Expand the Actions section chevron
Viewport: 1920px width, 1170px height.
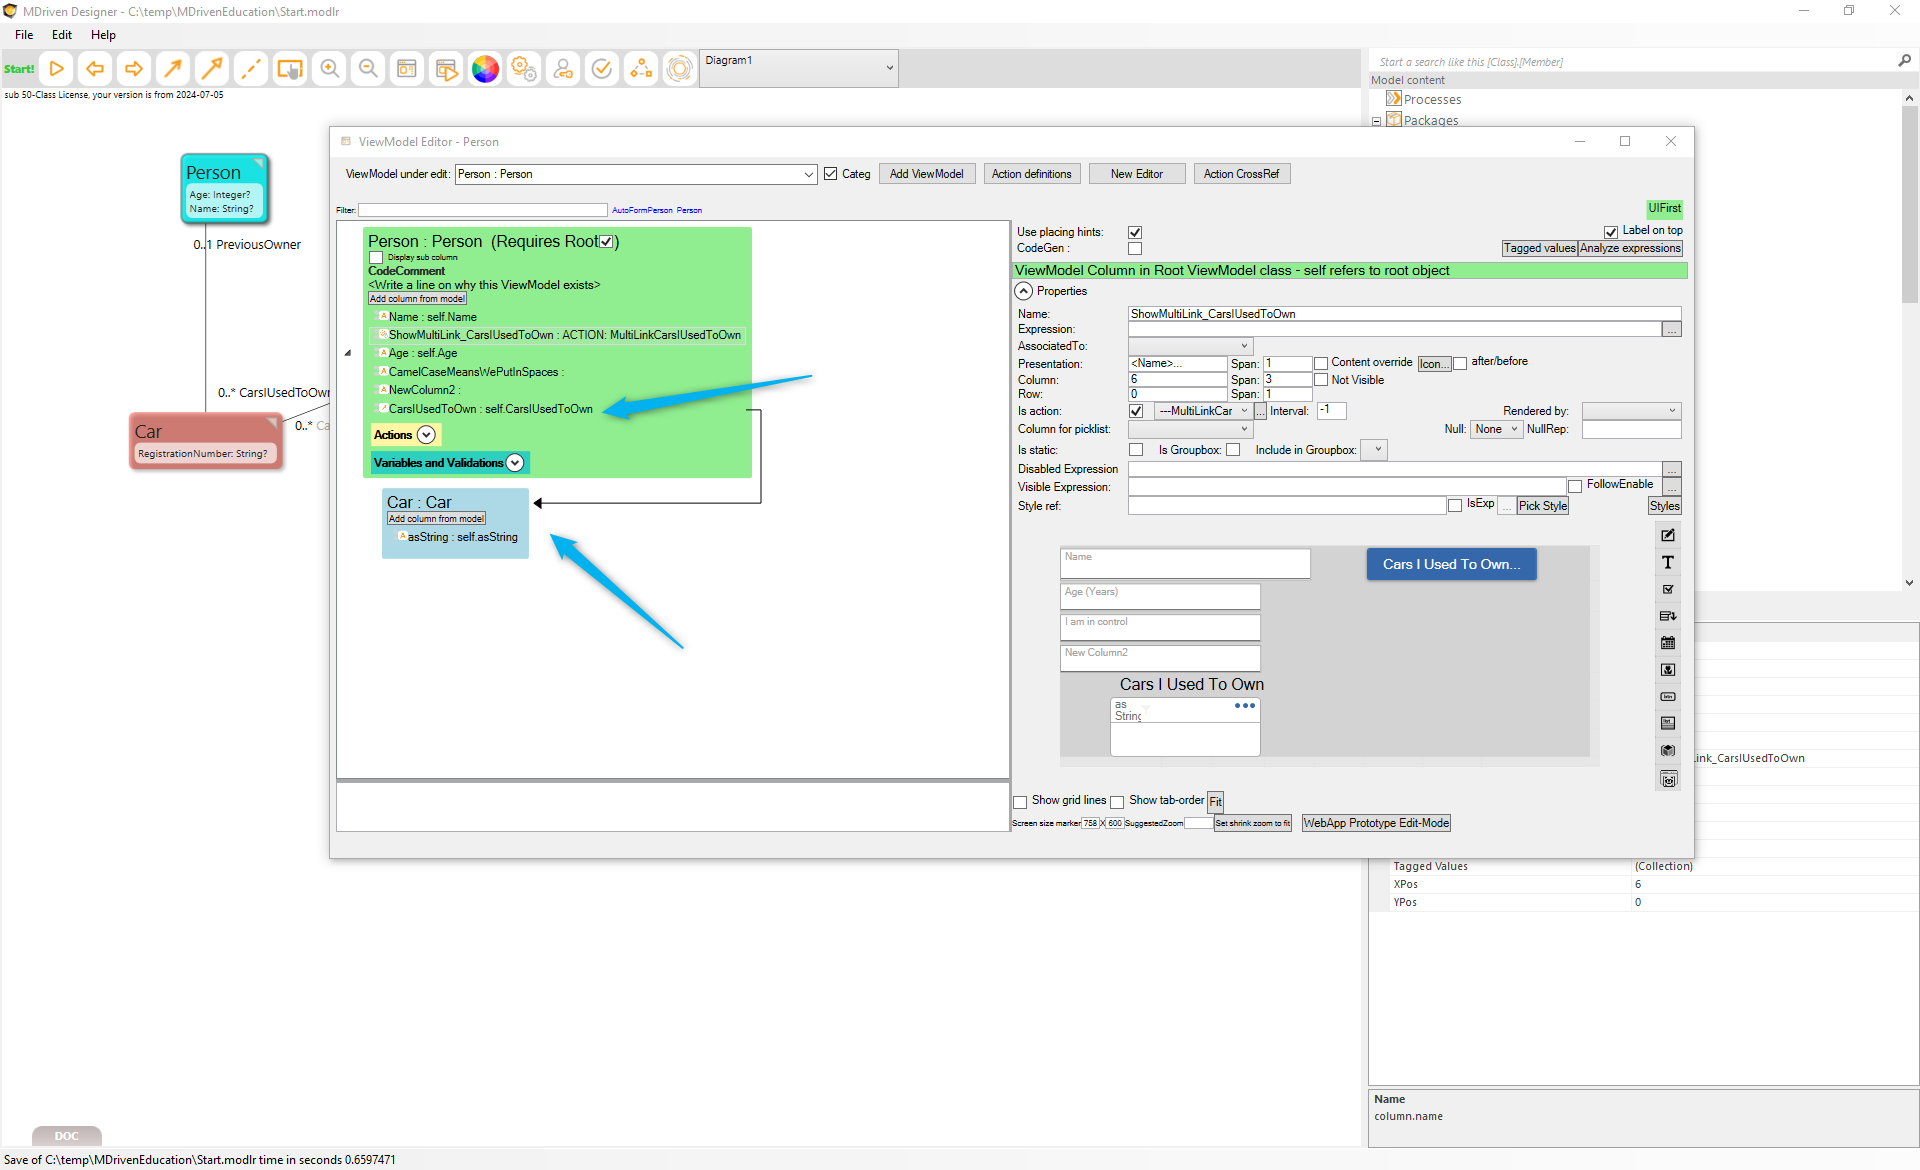coord(426,435)
